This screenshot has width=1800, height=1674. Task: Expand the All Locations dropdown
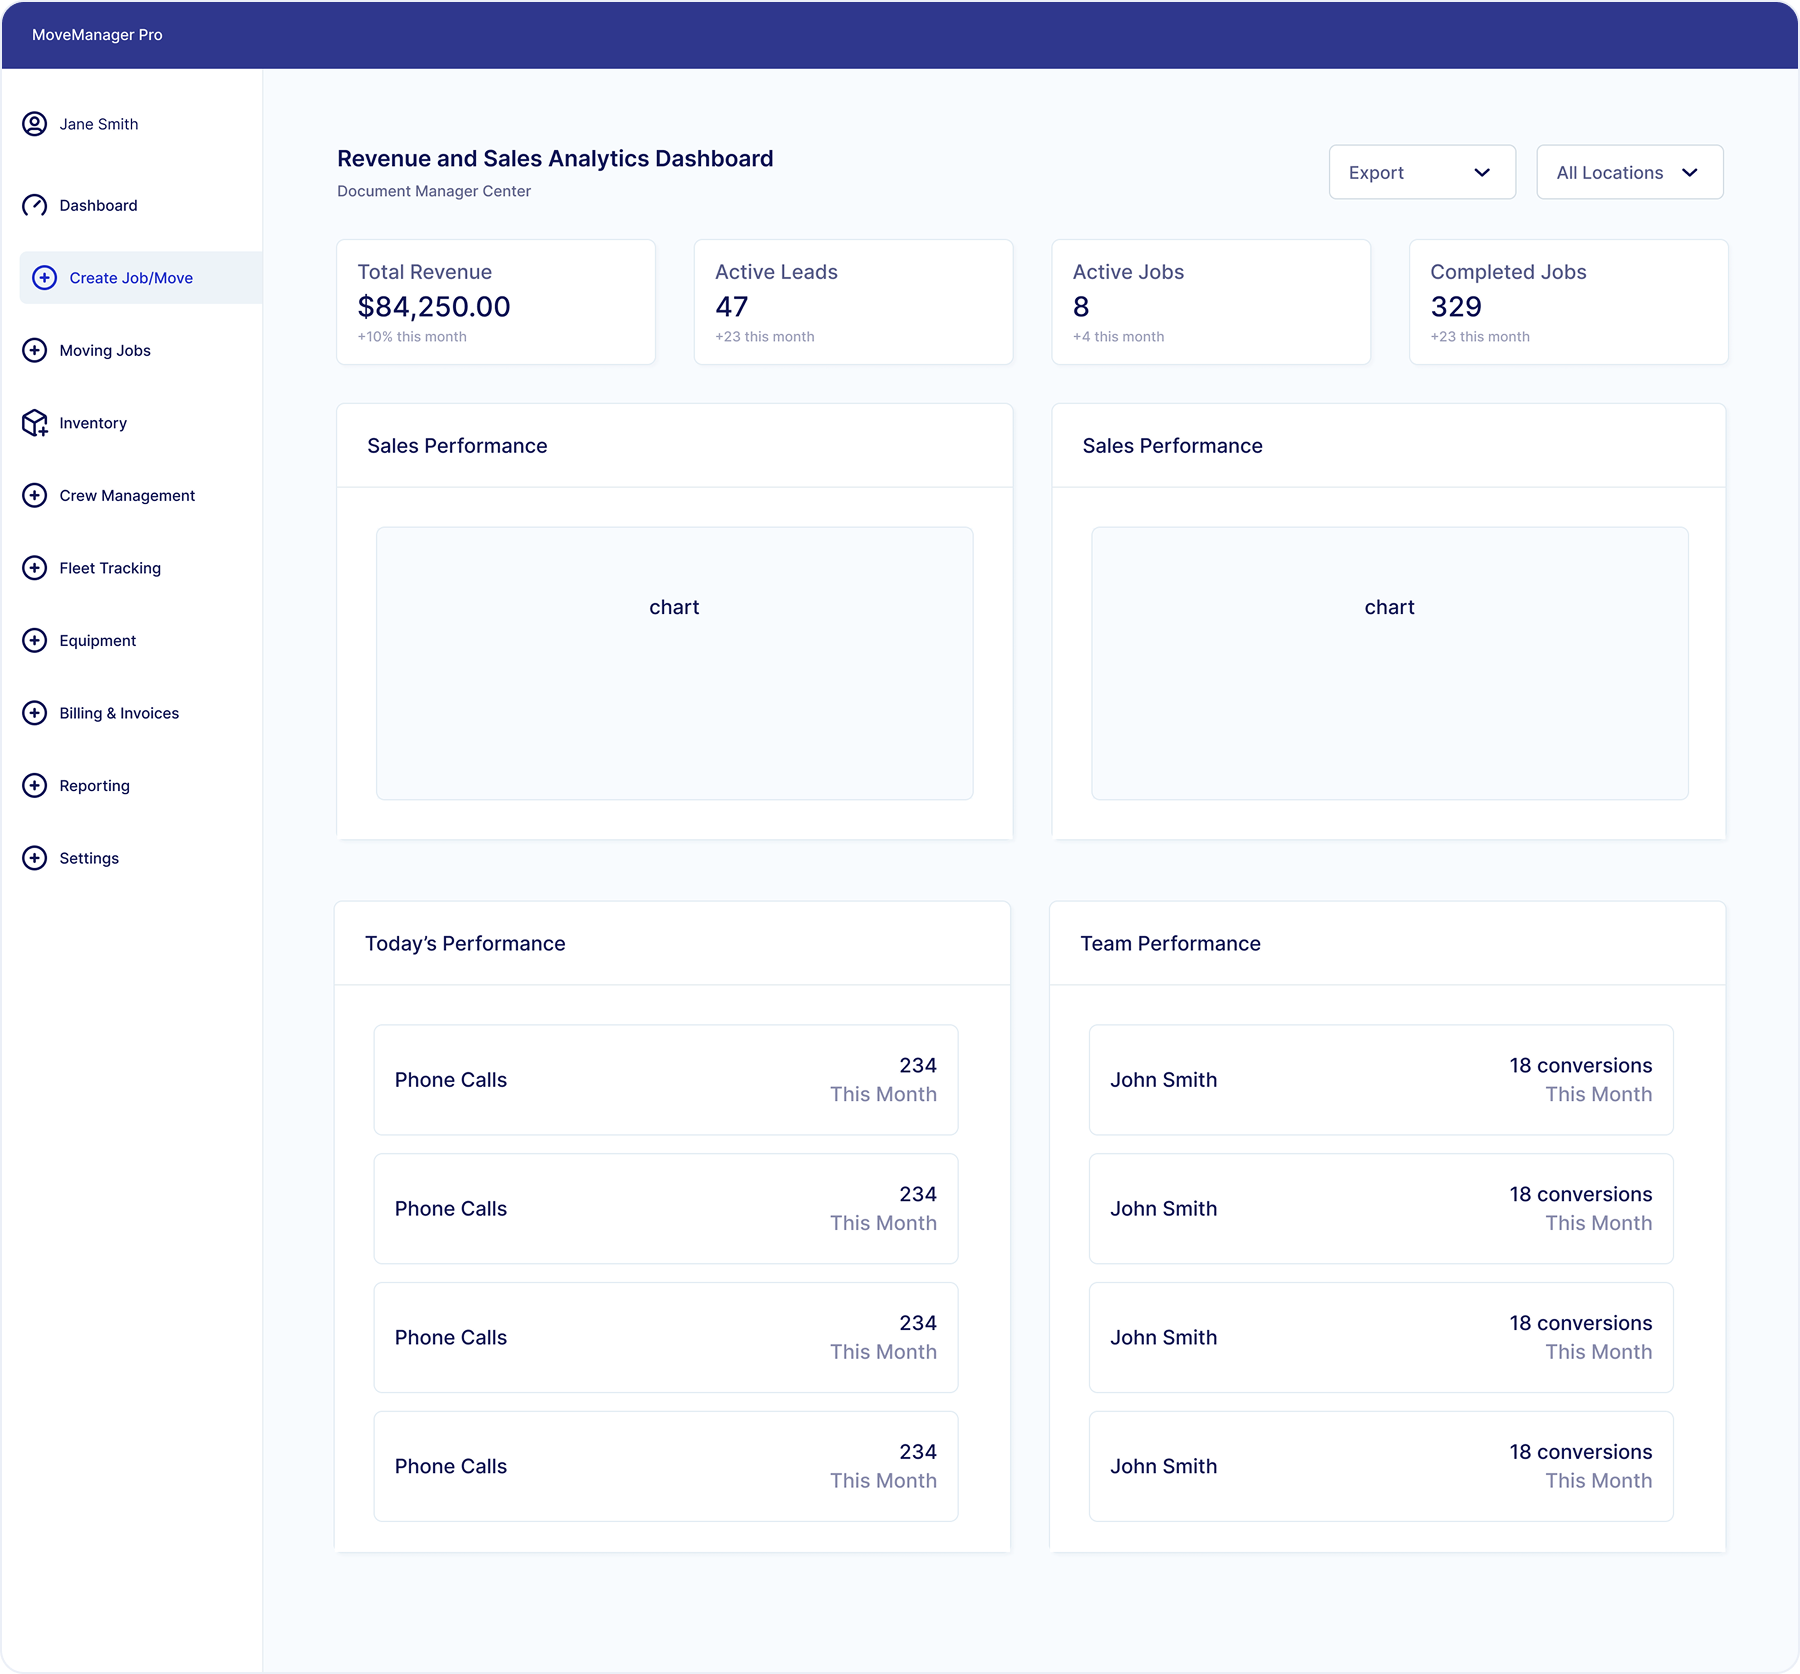pyautogui.click(x=1629, y=172)
